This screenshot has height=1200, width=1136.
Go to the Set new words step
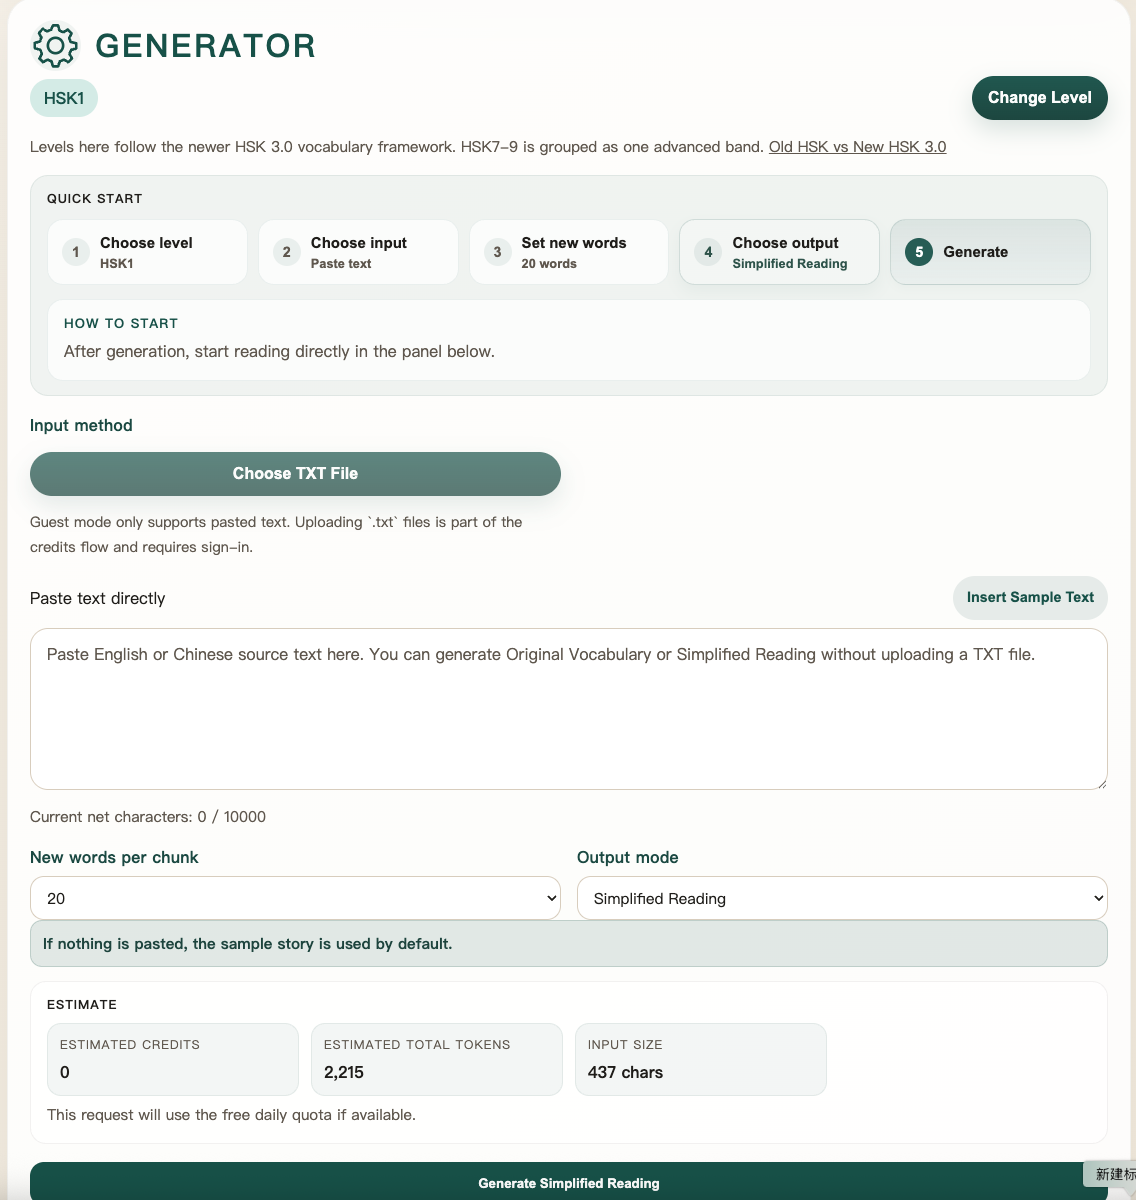click(569, 252)
